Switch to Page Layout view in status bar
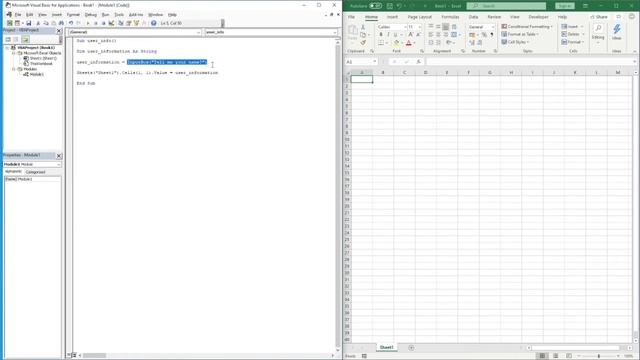This screenshot has height=360, width=640. tap(556, 356)
